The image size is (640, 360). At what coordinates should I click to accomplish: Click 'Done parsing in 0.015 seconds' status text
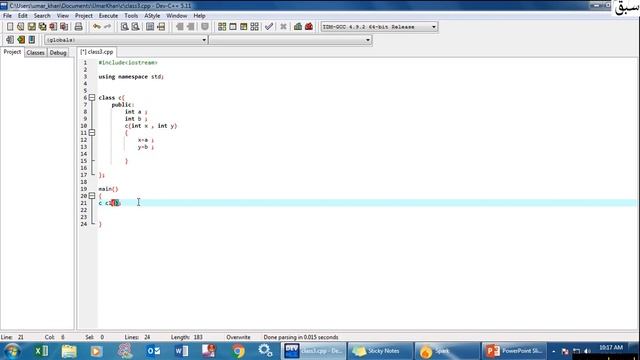(301, 337)
